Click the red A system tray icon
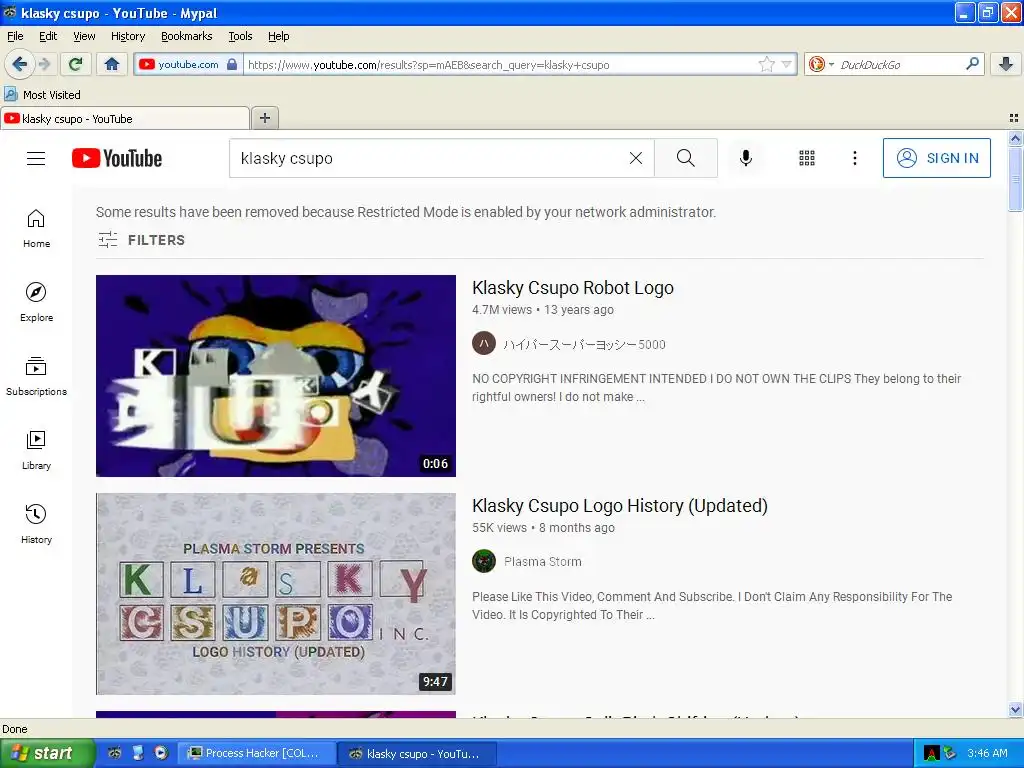The height and width of the screenshot is (768, 1024). tap(931, 753)
